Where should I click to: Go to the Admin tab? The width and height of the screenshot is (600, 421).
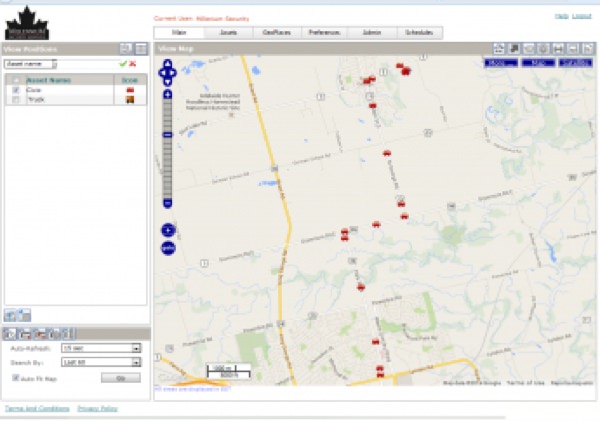coord(372,33)
